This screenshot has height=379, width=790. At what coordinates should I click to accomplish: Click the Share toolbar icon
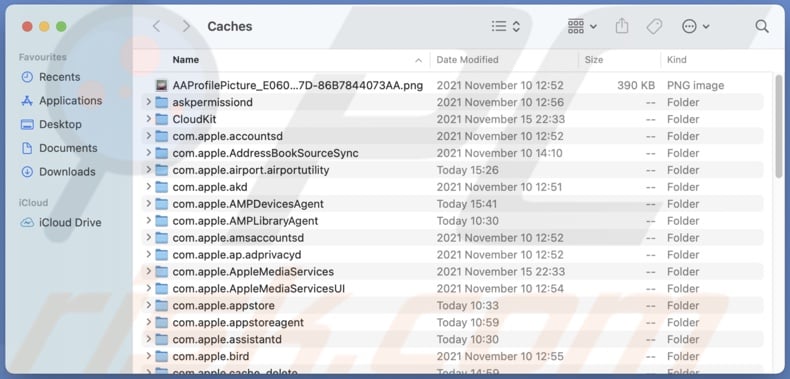tap(622, 26)
